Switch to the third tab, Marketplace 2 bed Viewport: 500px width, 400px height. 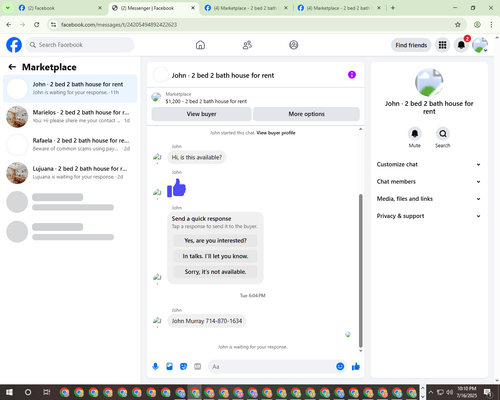pyautogui.click(x=246, y=8)
